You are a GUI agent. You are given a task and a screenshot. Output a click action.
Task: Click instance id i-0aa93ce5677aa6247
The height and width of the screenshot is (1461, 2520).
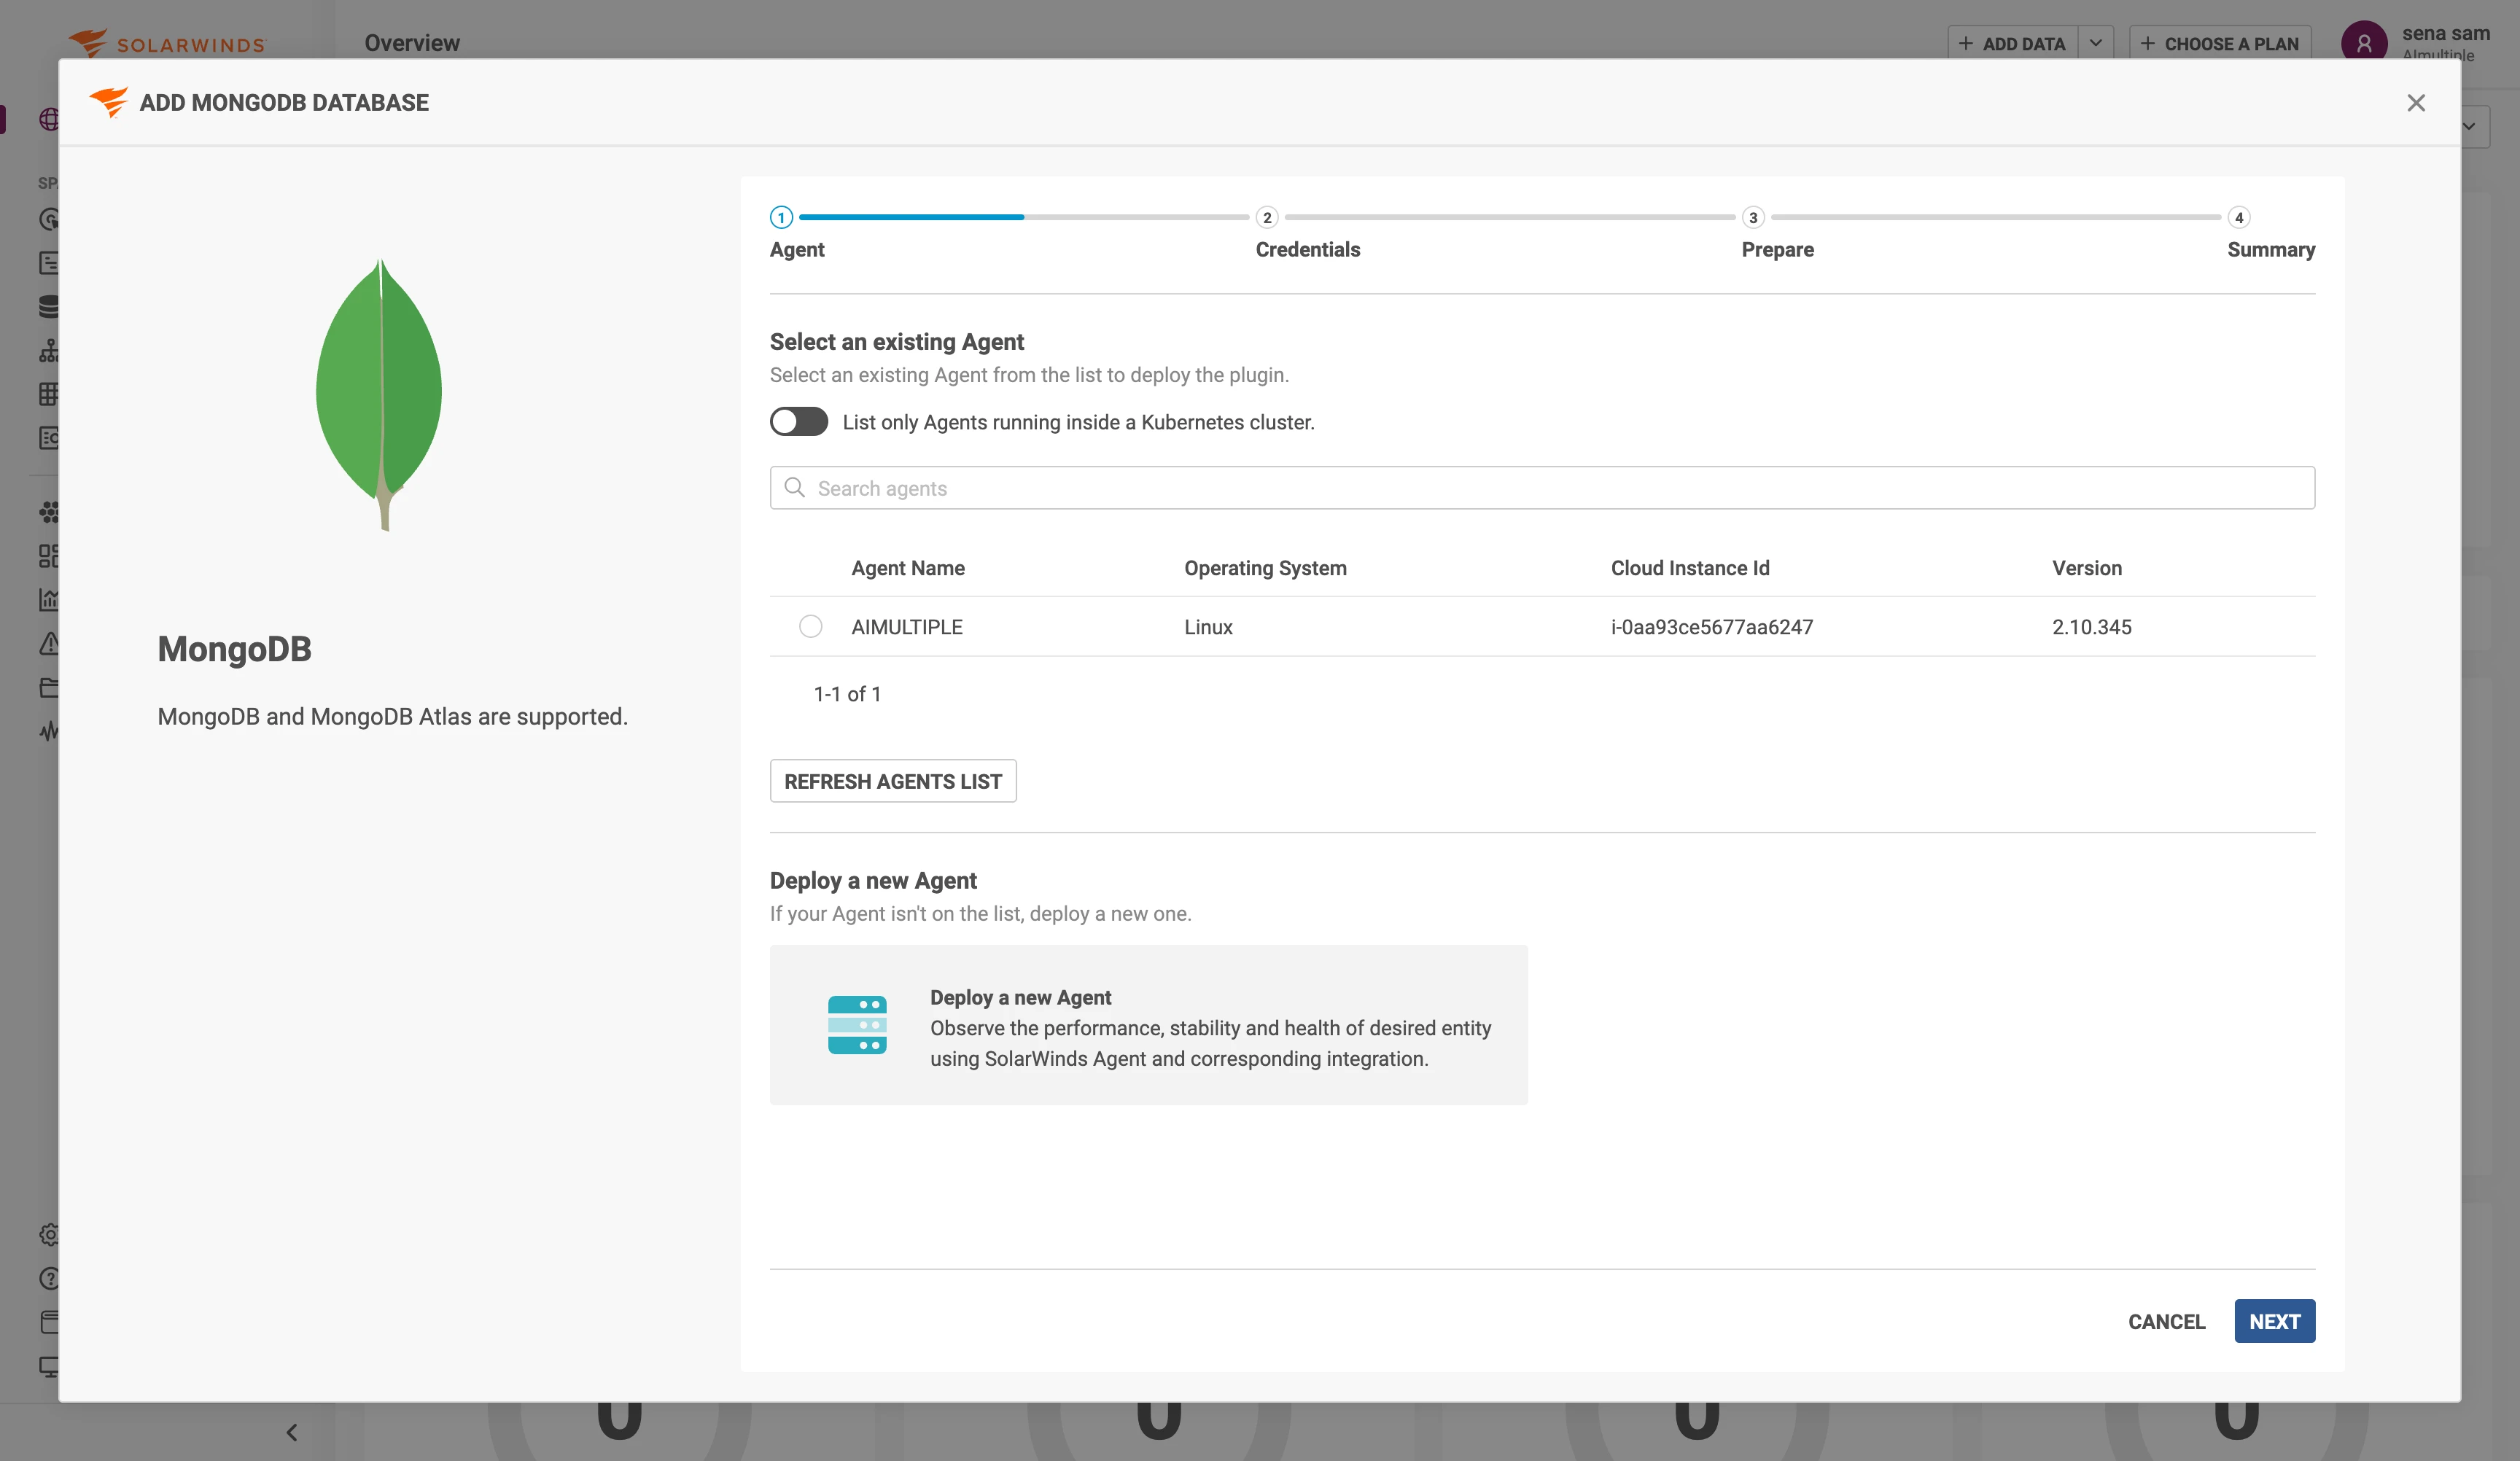tap(1711, 626)
